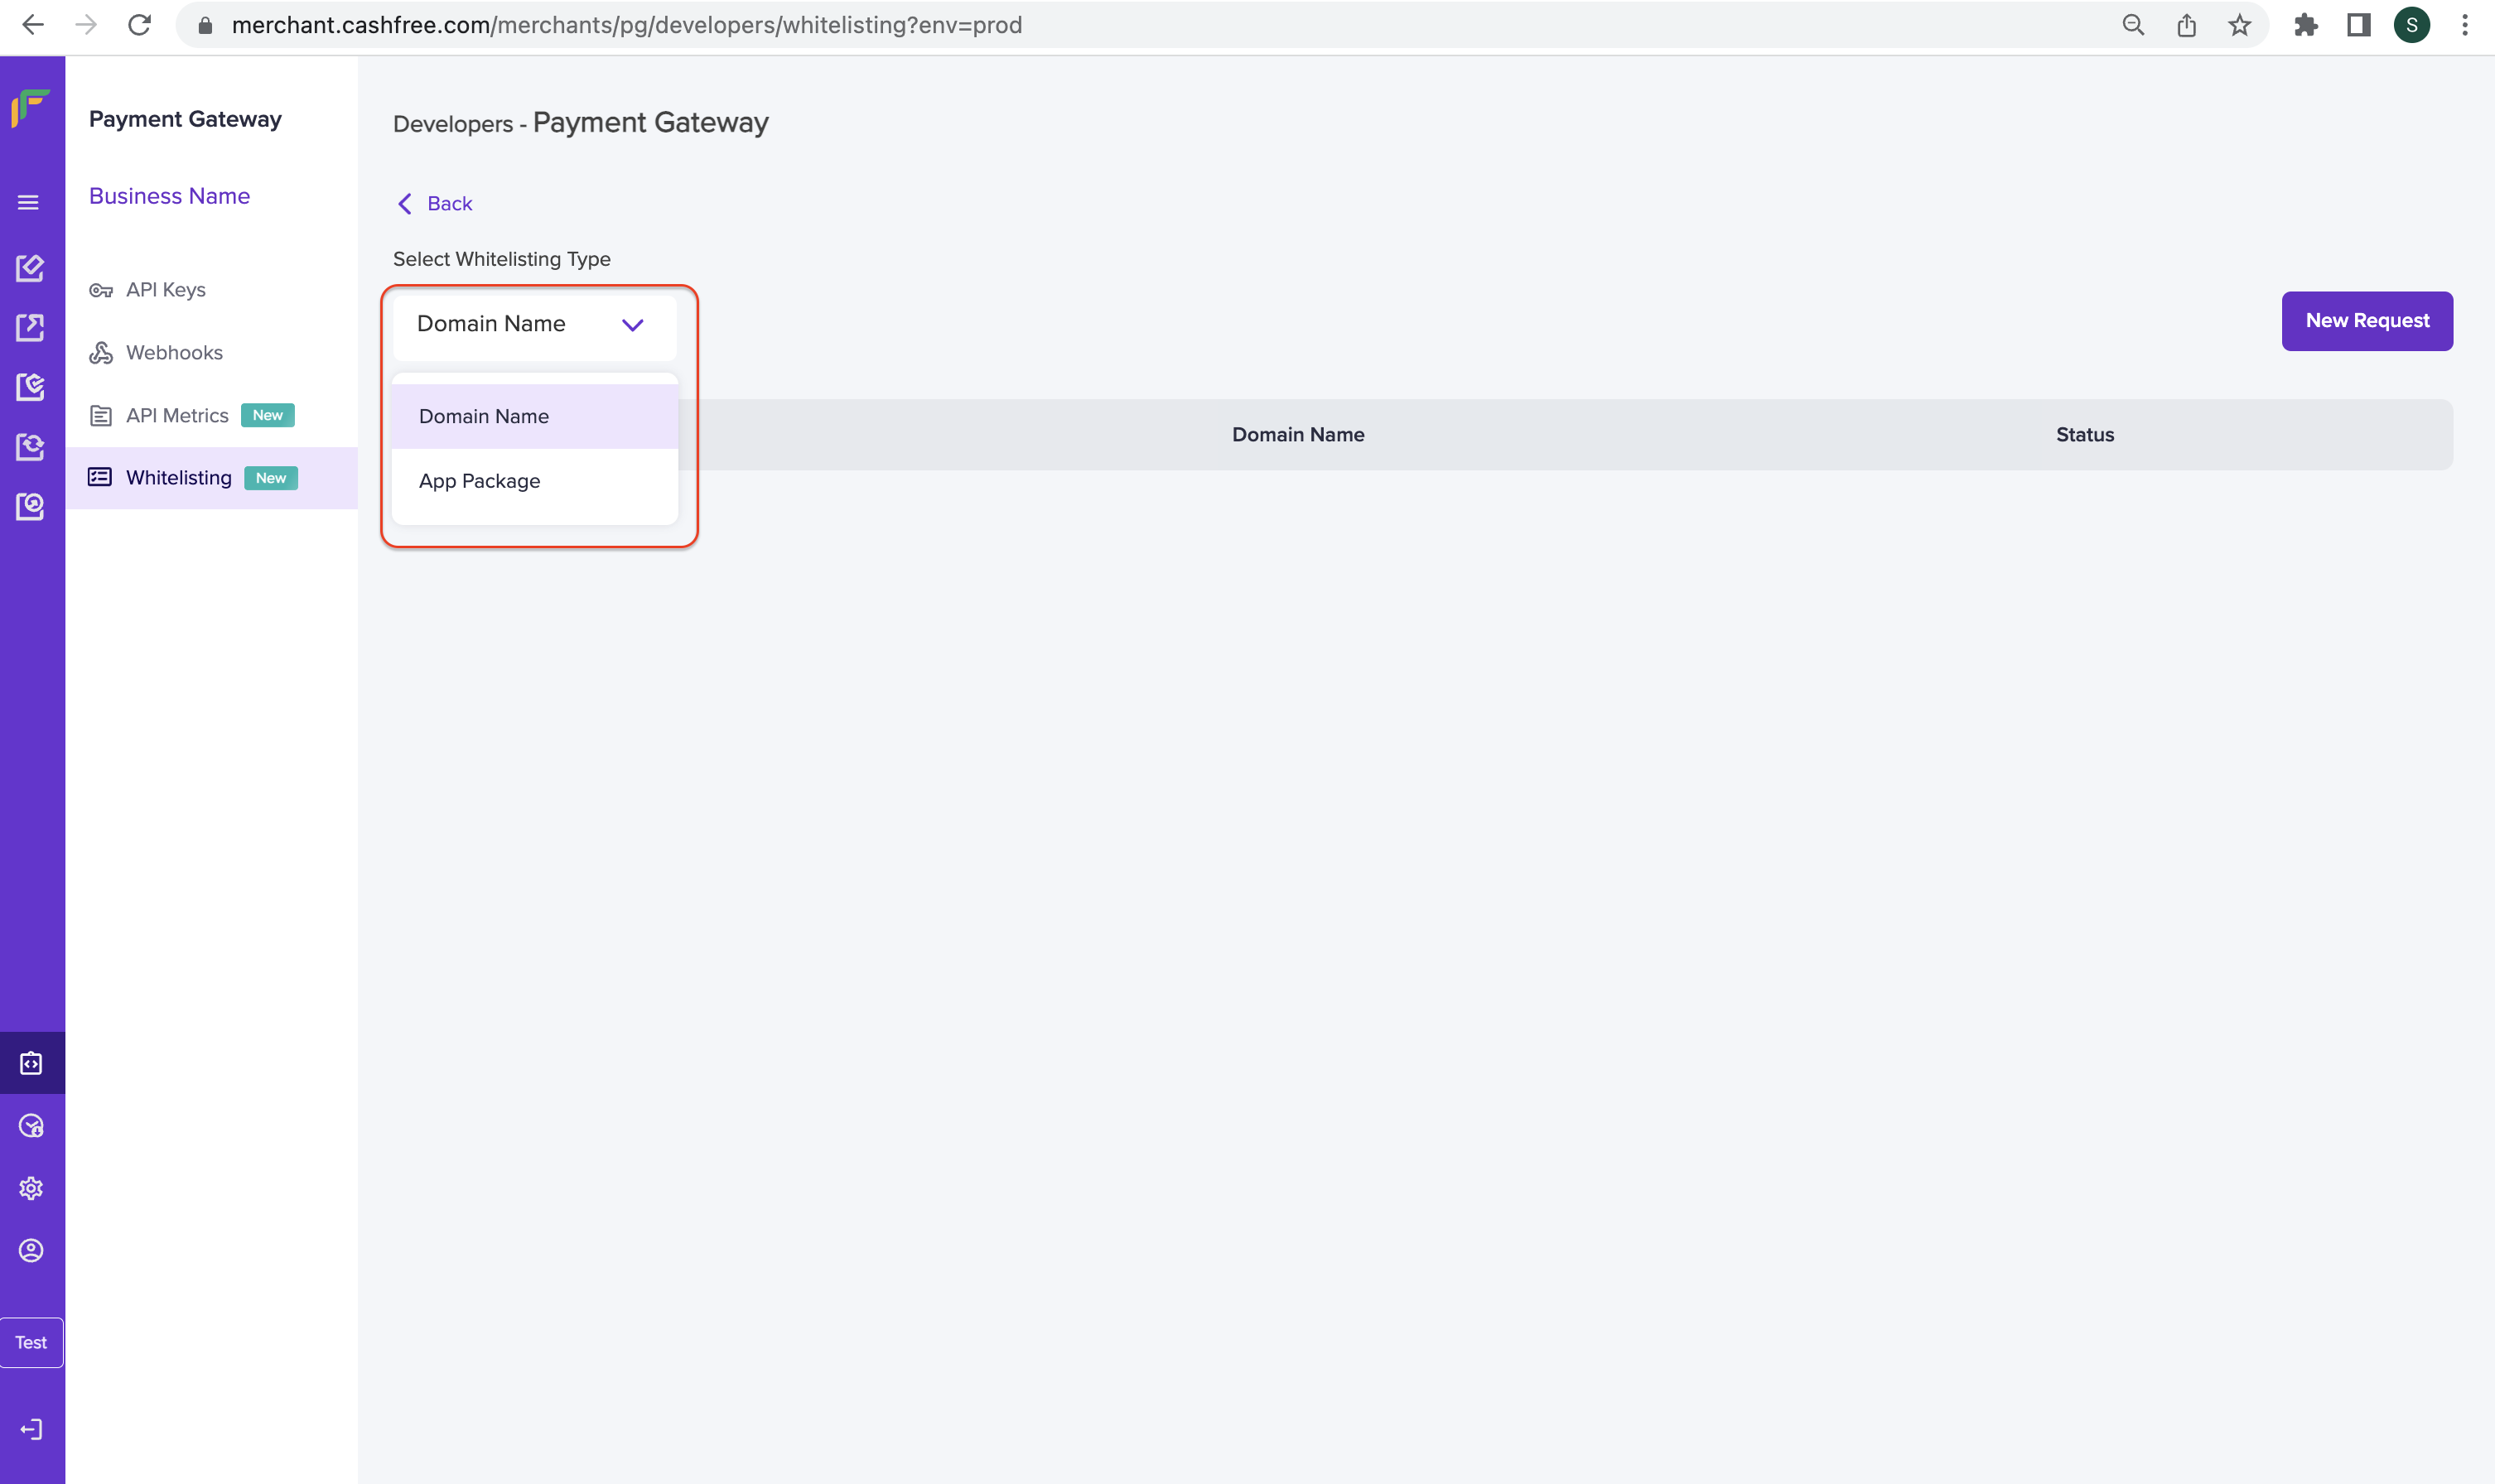Click the site lock icon in address bar
The width and height of the screenshot is (2495, 1484).
pyautogui.click(x=205, y=25)
